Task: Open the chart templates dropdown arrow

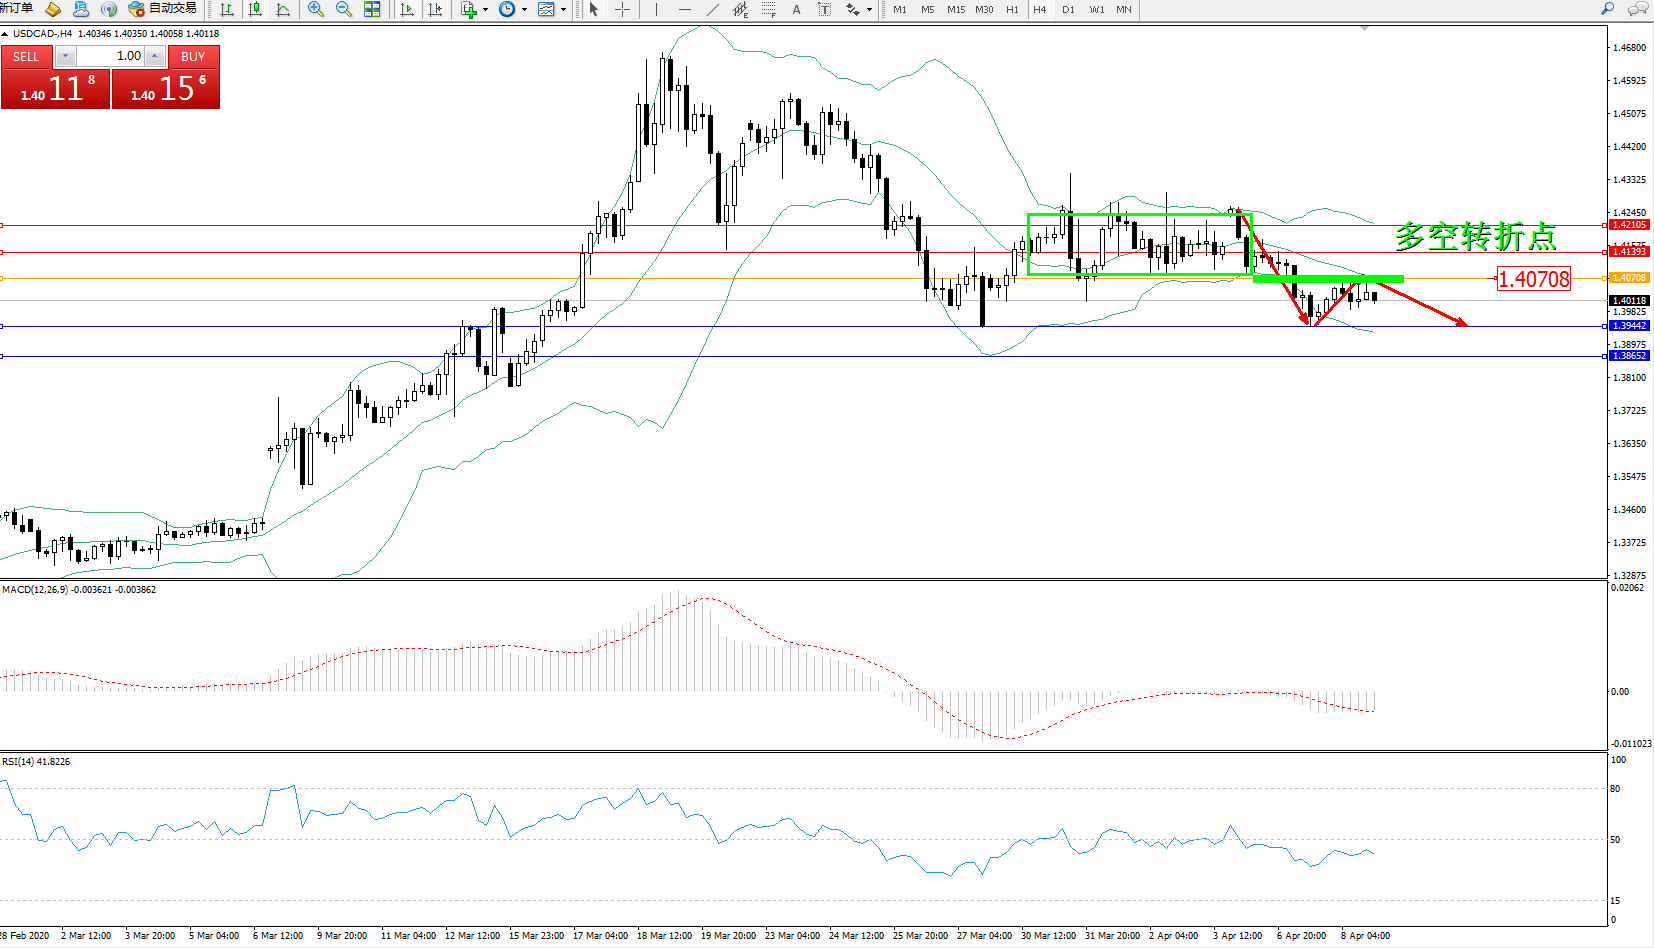Action: [x=564, y=10]
